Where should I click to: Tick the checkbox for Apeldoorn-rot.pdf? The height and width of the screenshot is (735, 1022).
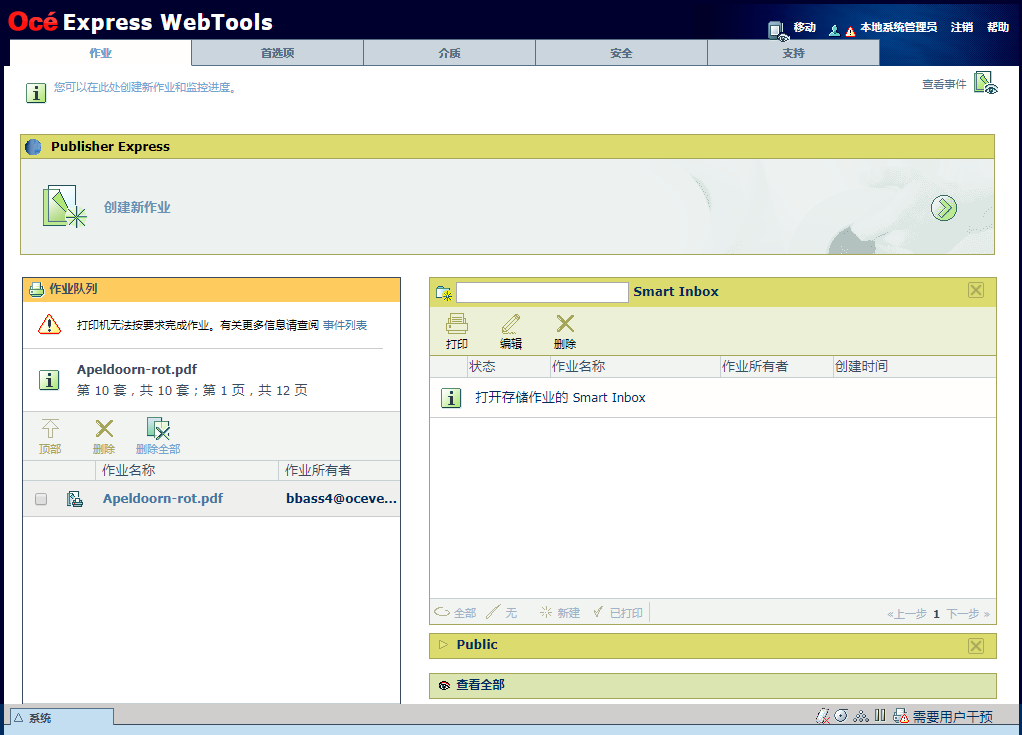point(41,499)
